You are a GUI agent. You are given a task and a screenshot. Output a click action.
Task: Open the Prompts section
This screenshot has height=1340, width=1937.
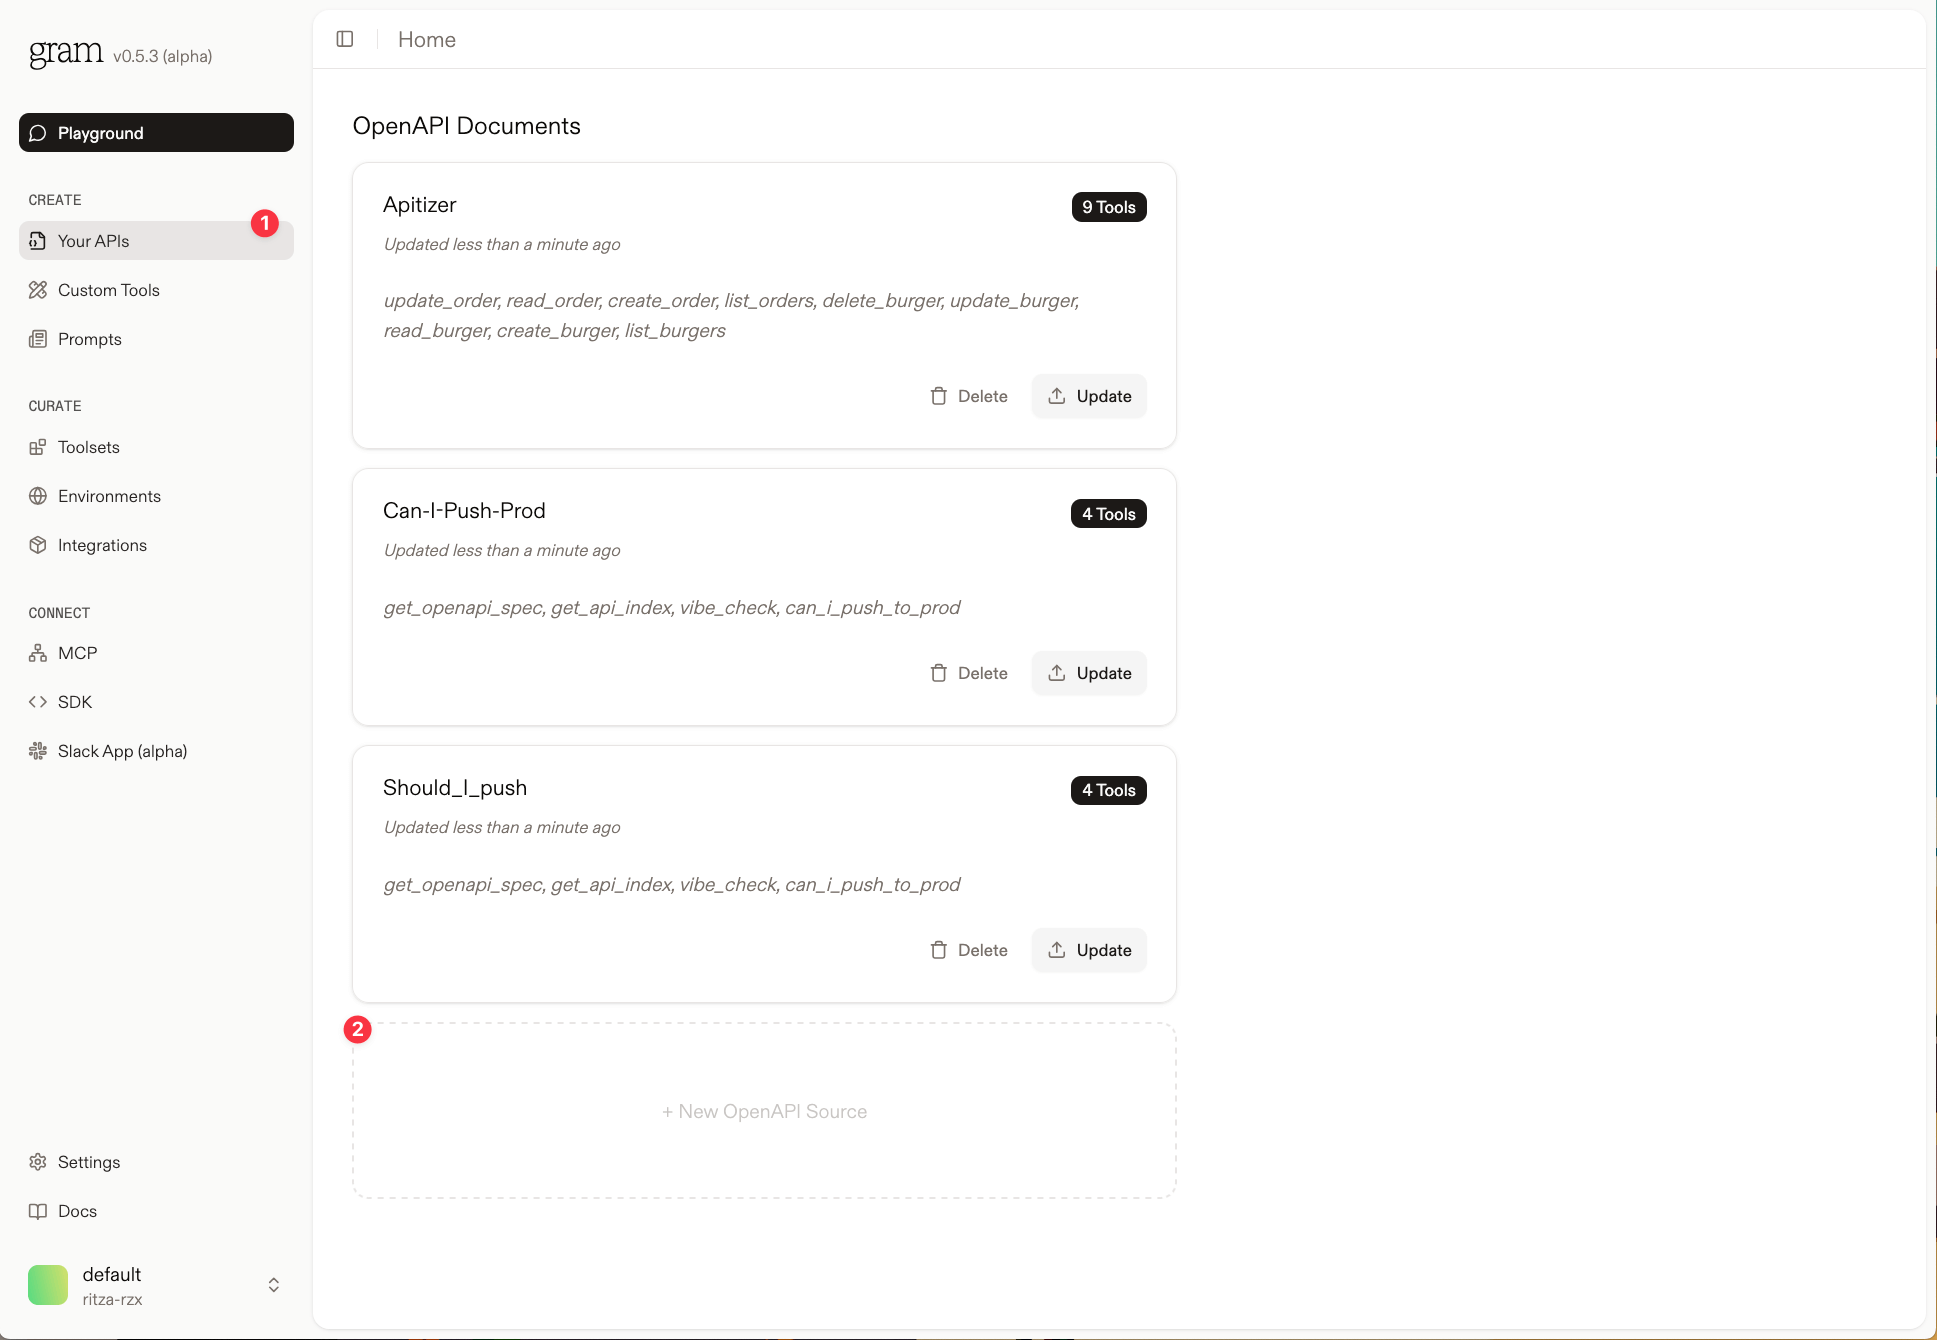coord(156,339)
